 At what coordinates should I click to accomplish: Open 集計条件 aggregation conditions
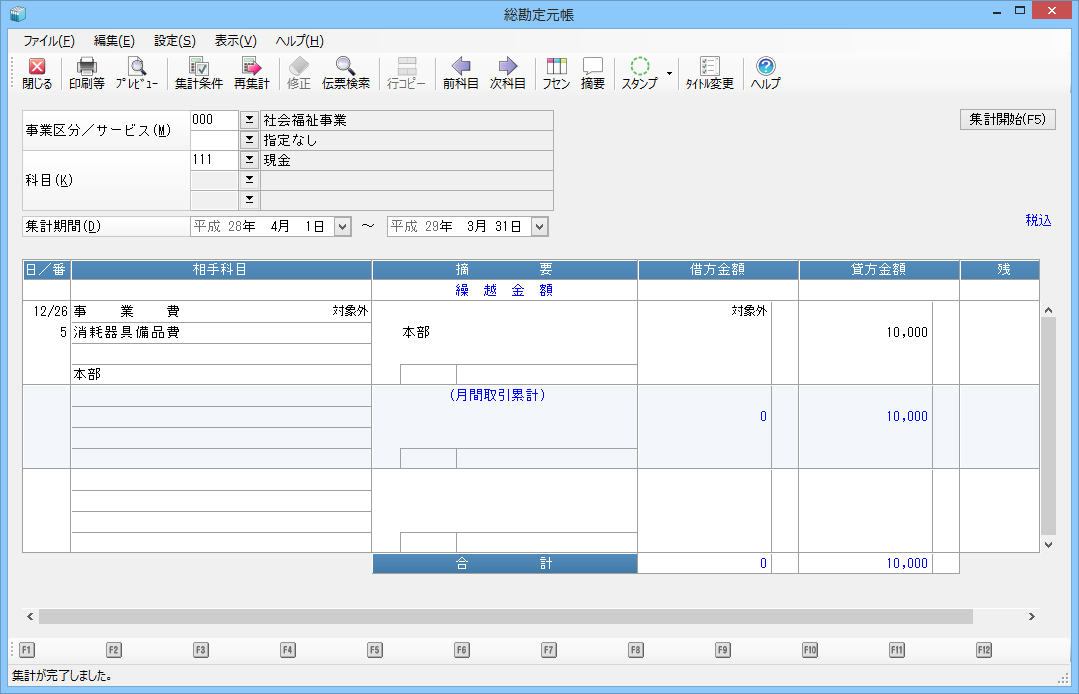(x=199, y=74)
